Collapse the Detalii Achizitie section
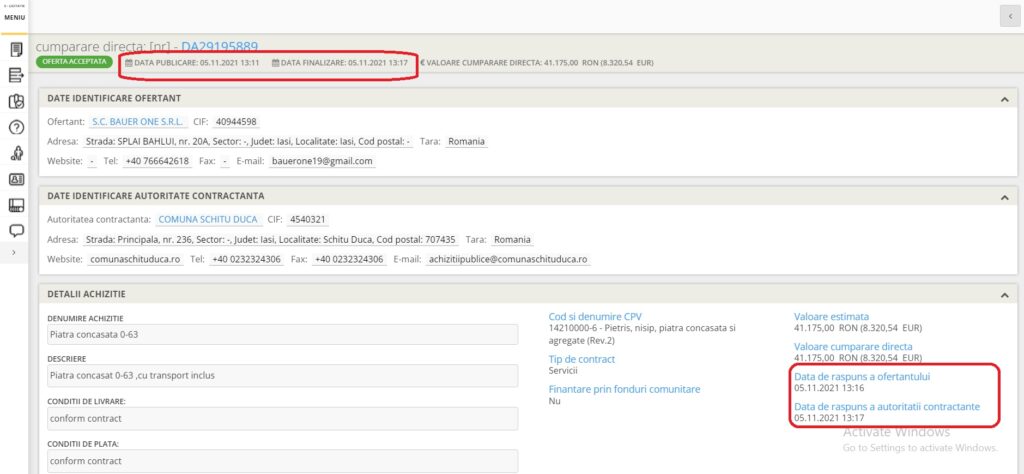The image size is (1024, 474). 1003,294
